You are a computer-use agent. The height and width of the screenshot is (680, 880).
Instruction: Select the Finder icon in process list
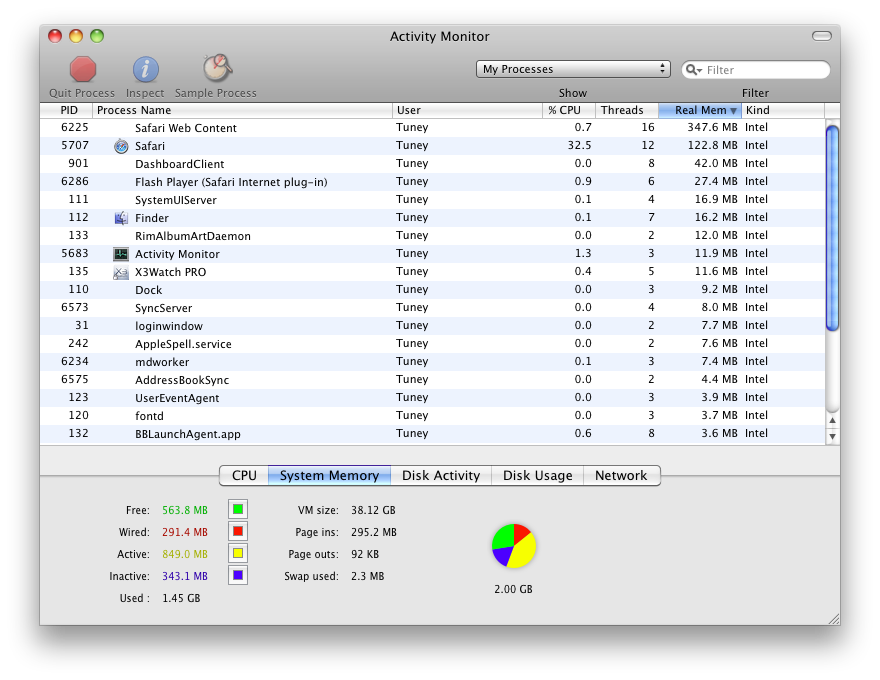pos(121,218)
